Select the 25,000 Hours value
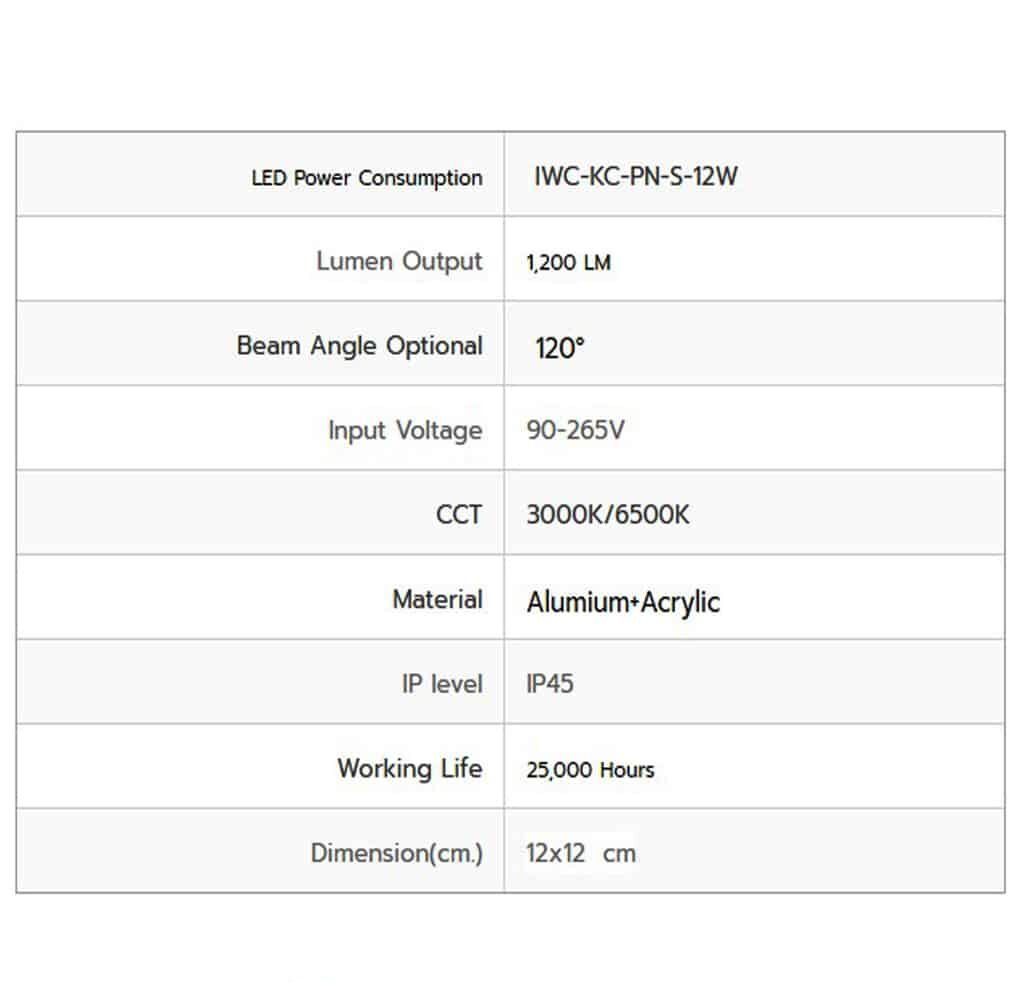Image resolution: width=1024 pixels, height=983 pixels. 590,770
